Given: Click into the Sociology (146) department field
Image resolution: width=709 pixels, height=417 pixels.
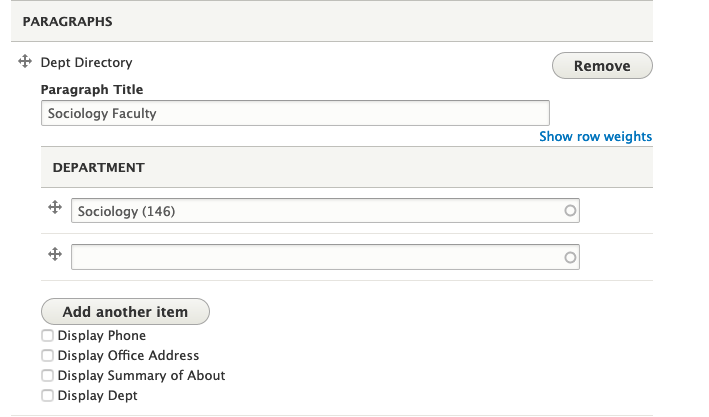Looking at the screenshot, I should [x=315, y=211].
